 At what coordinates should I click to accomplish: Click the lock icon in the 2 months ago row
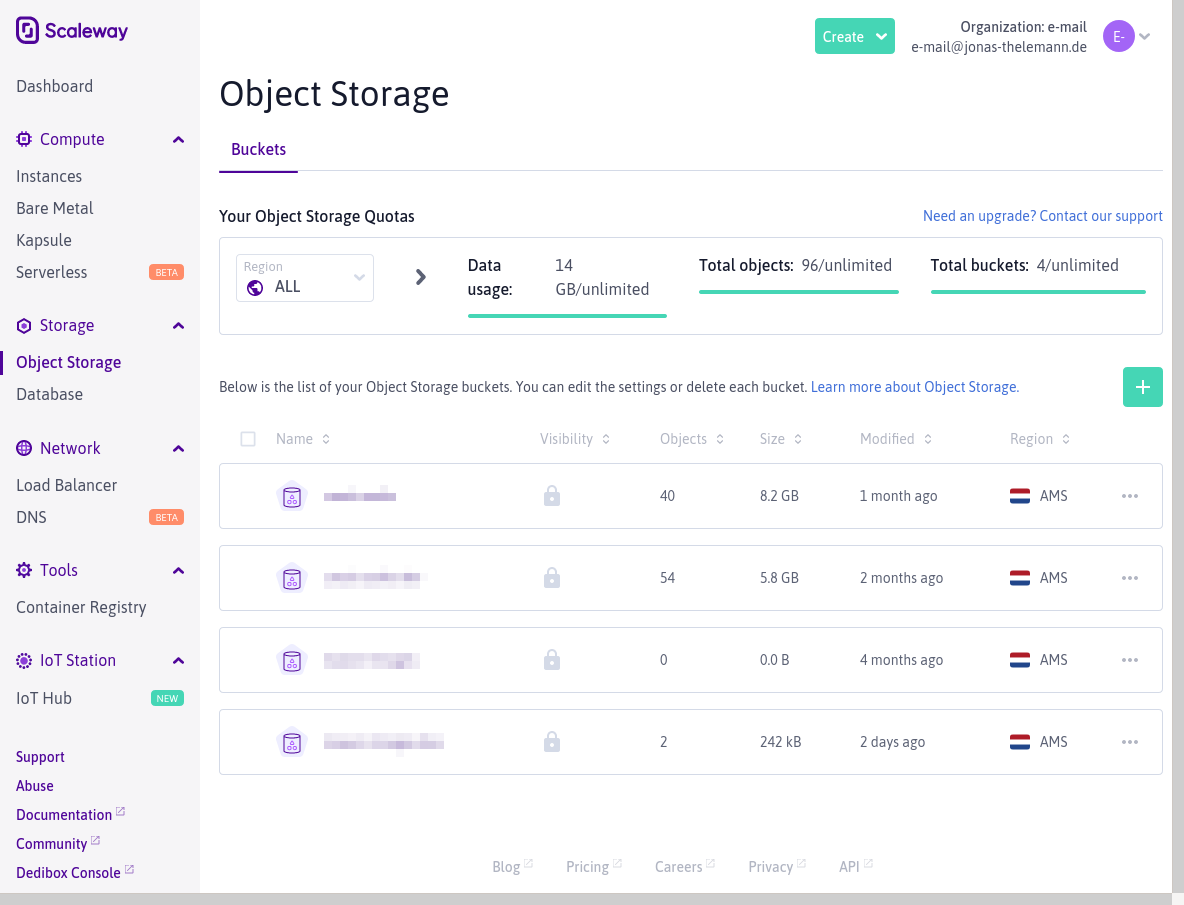pos(552,578)
